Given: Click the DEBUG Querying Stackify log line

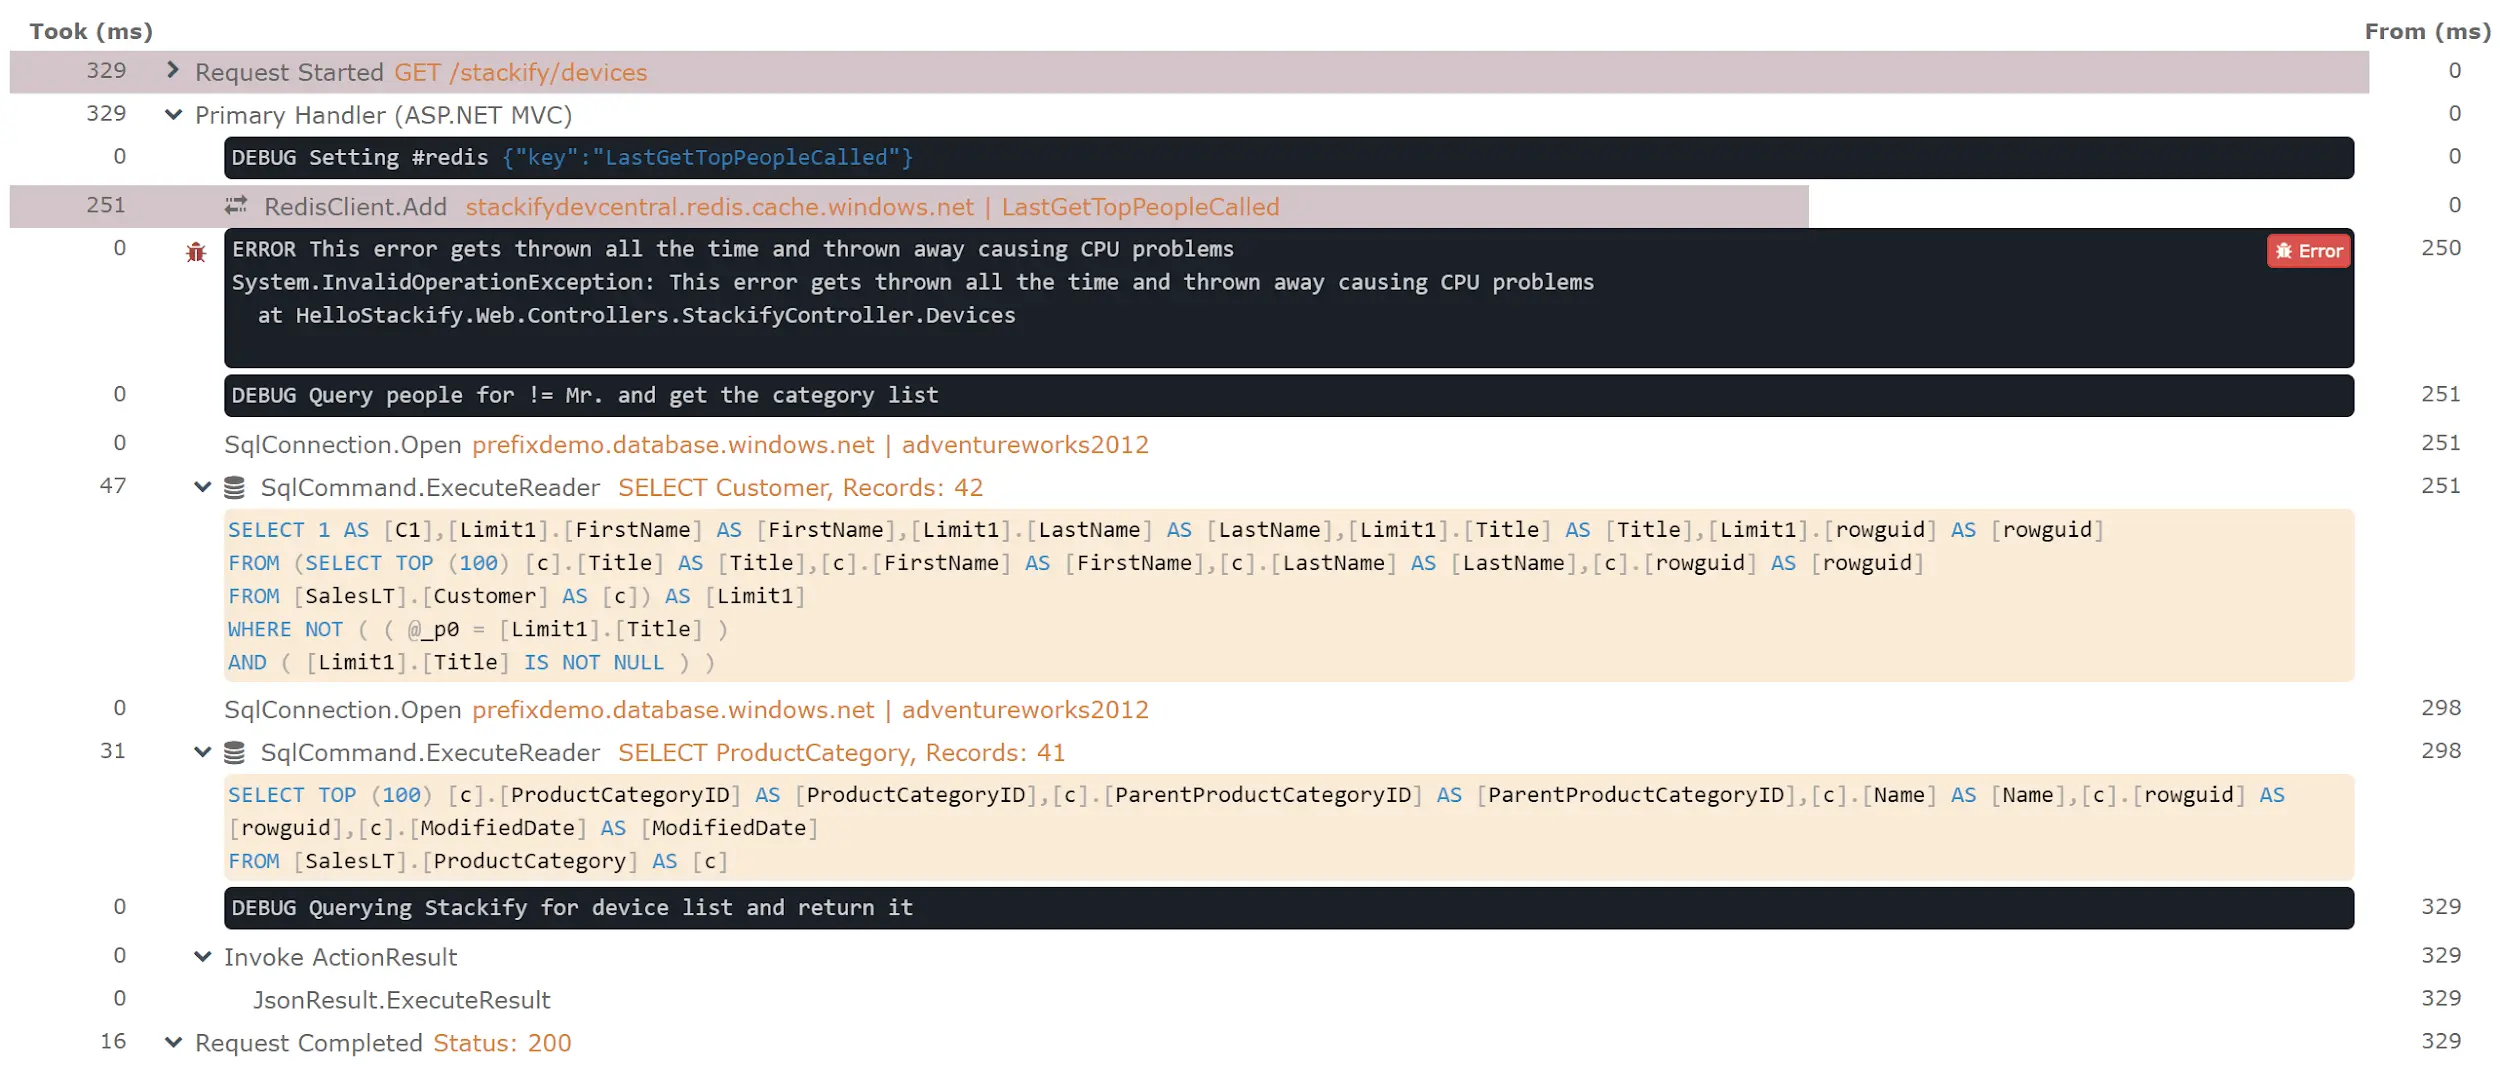Looking at the screenshot, I should 1288,908.
